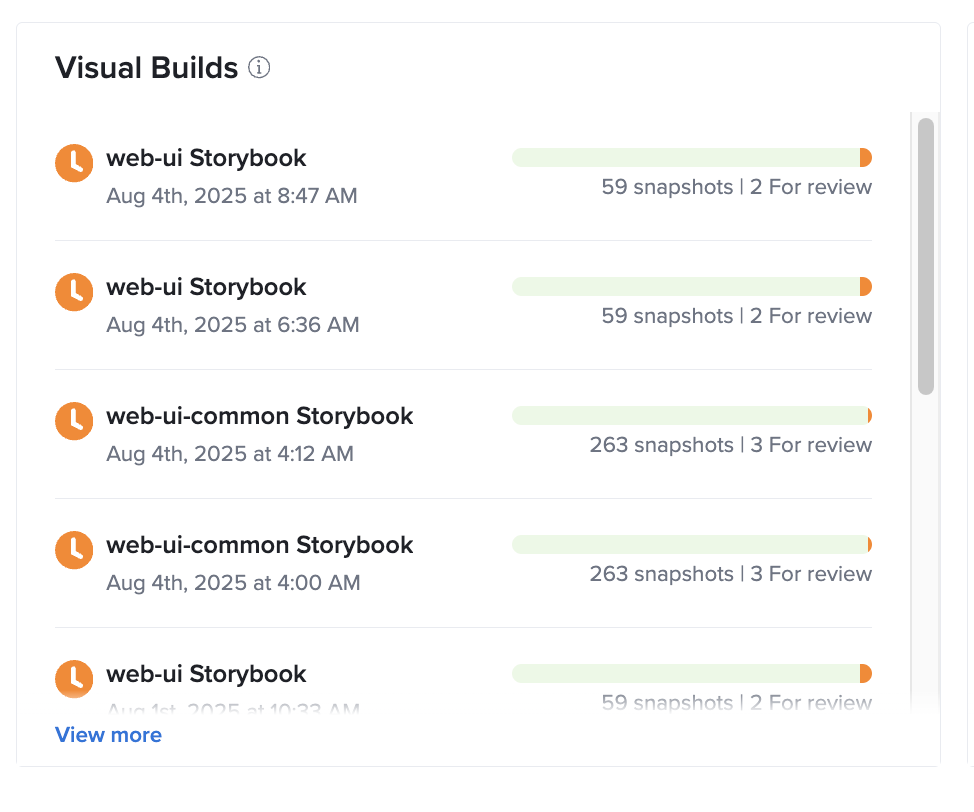Open the web-ui-common Storybook build from 4:12 AM
Screen dimensions: 974x812
point(259,416)
